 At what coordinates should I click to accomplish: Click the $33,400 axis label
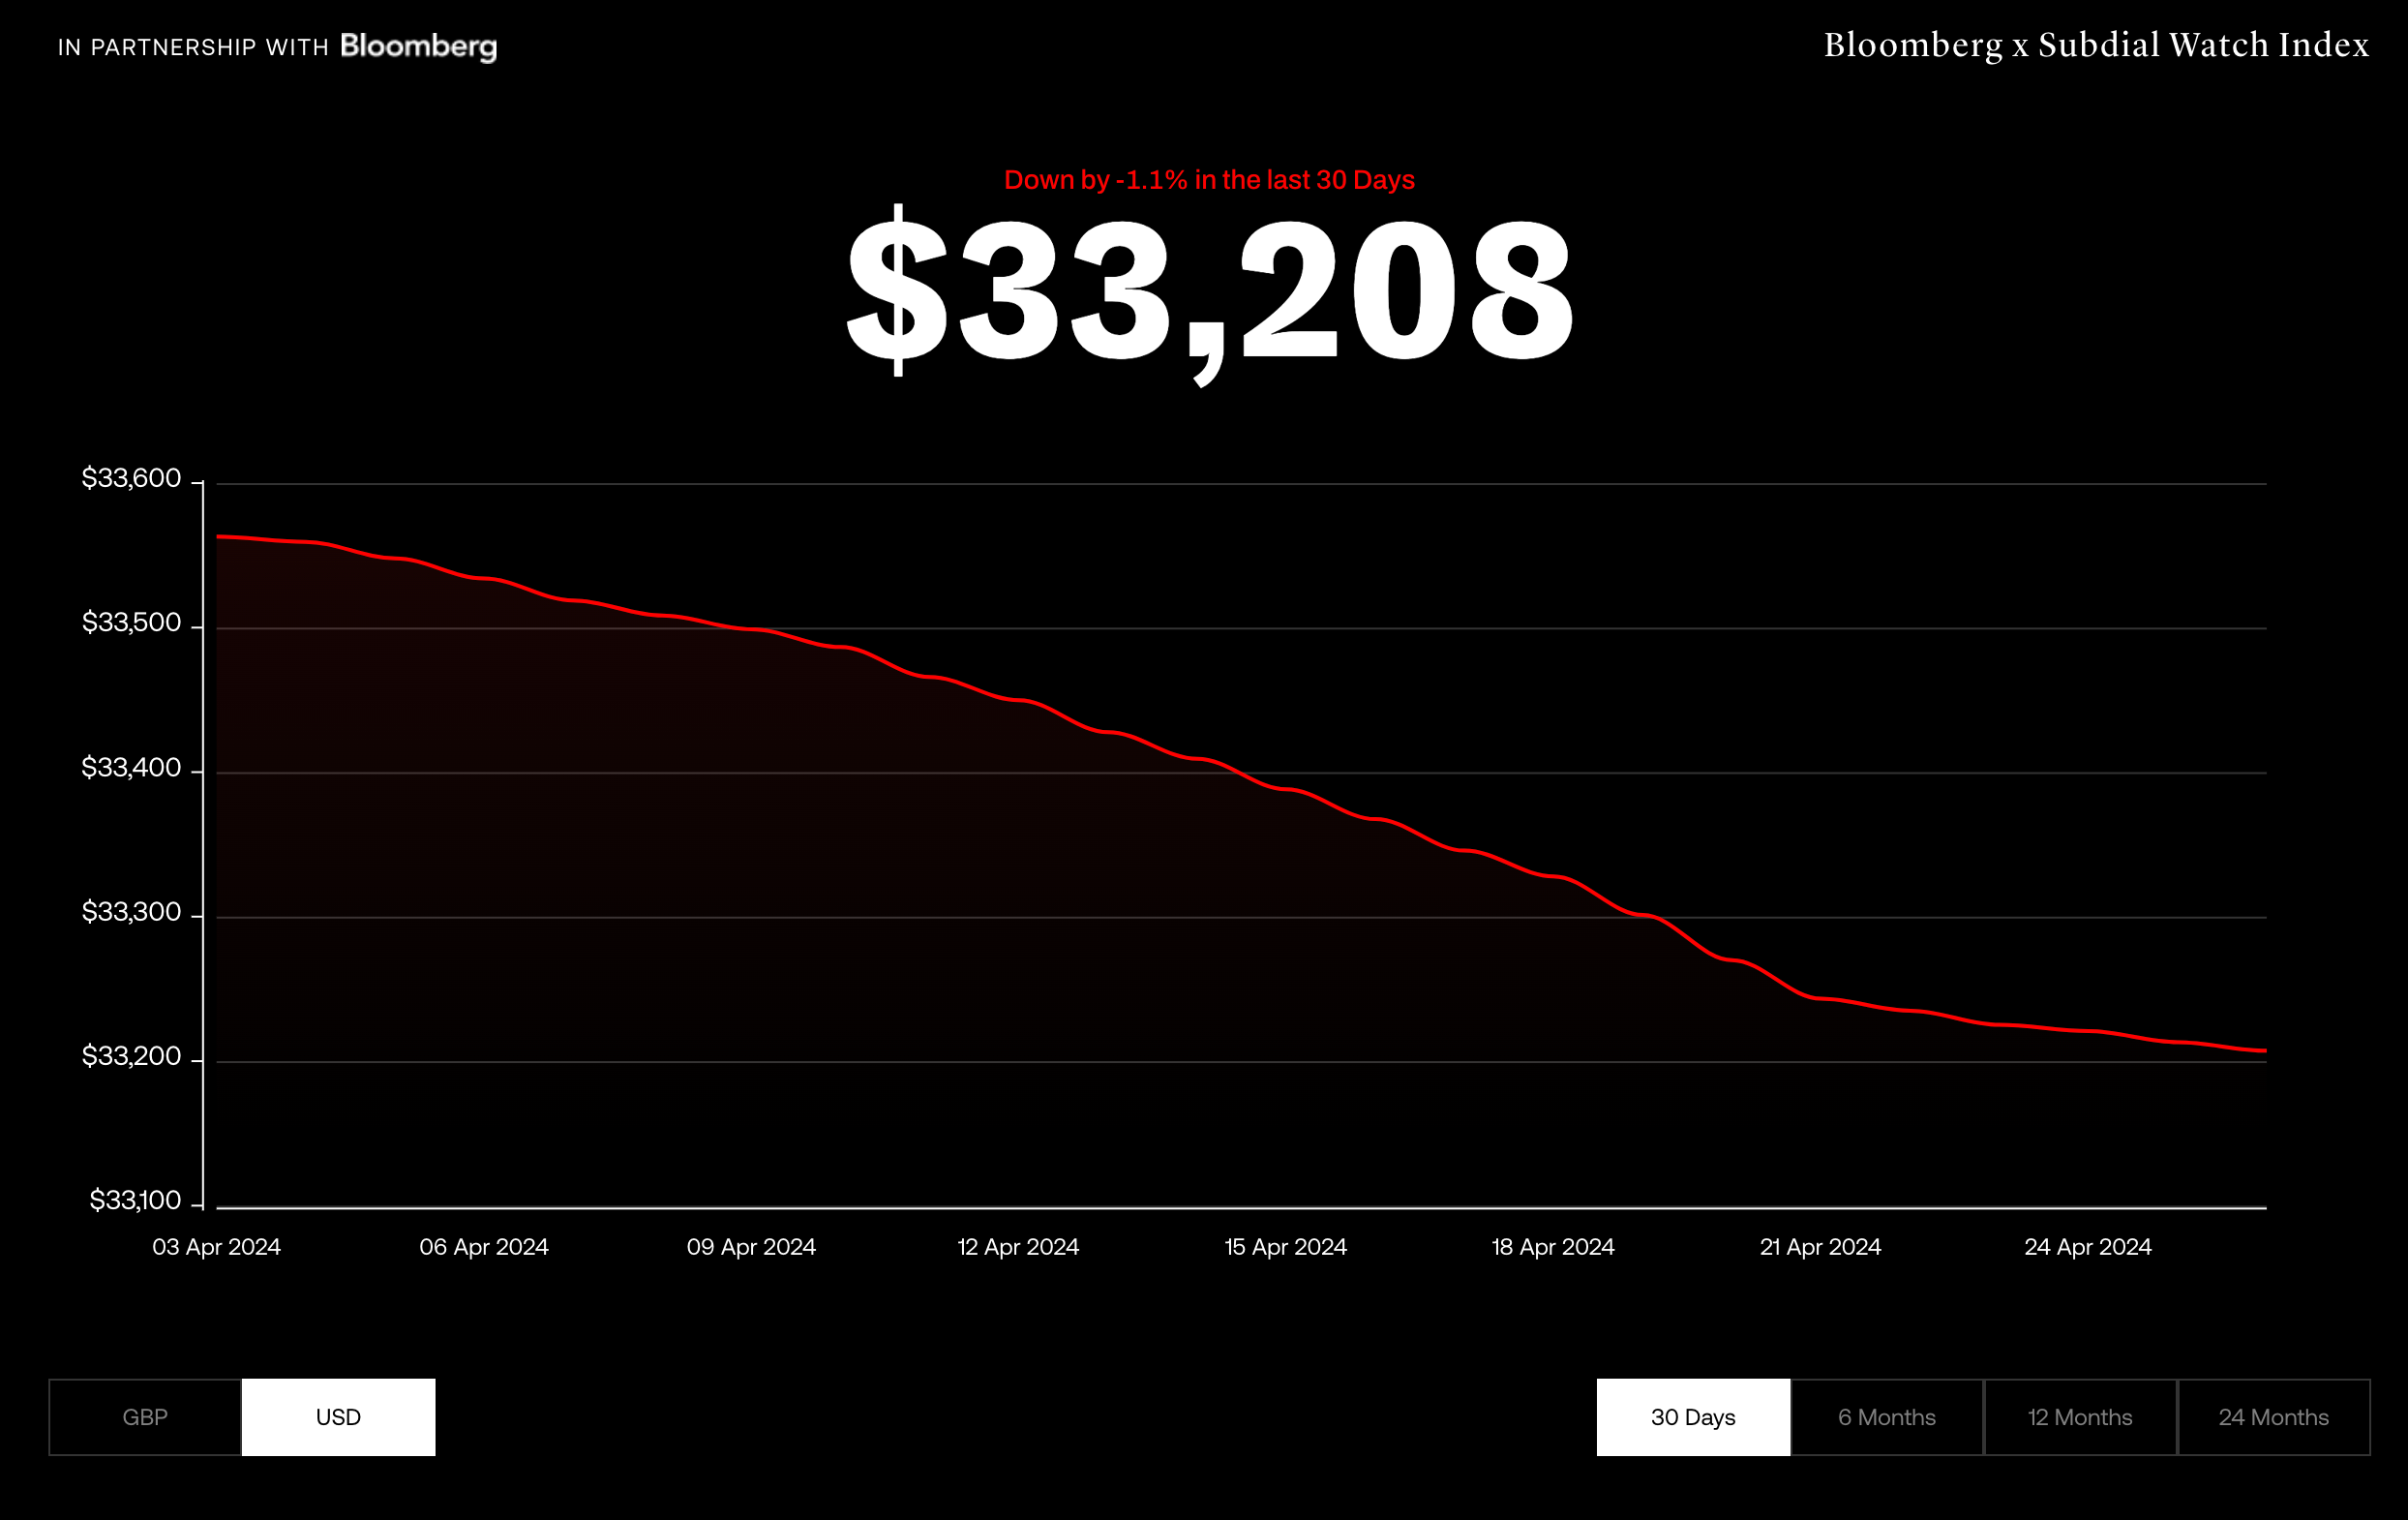131,767
